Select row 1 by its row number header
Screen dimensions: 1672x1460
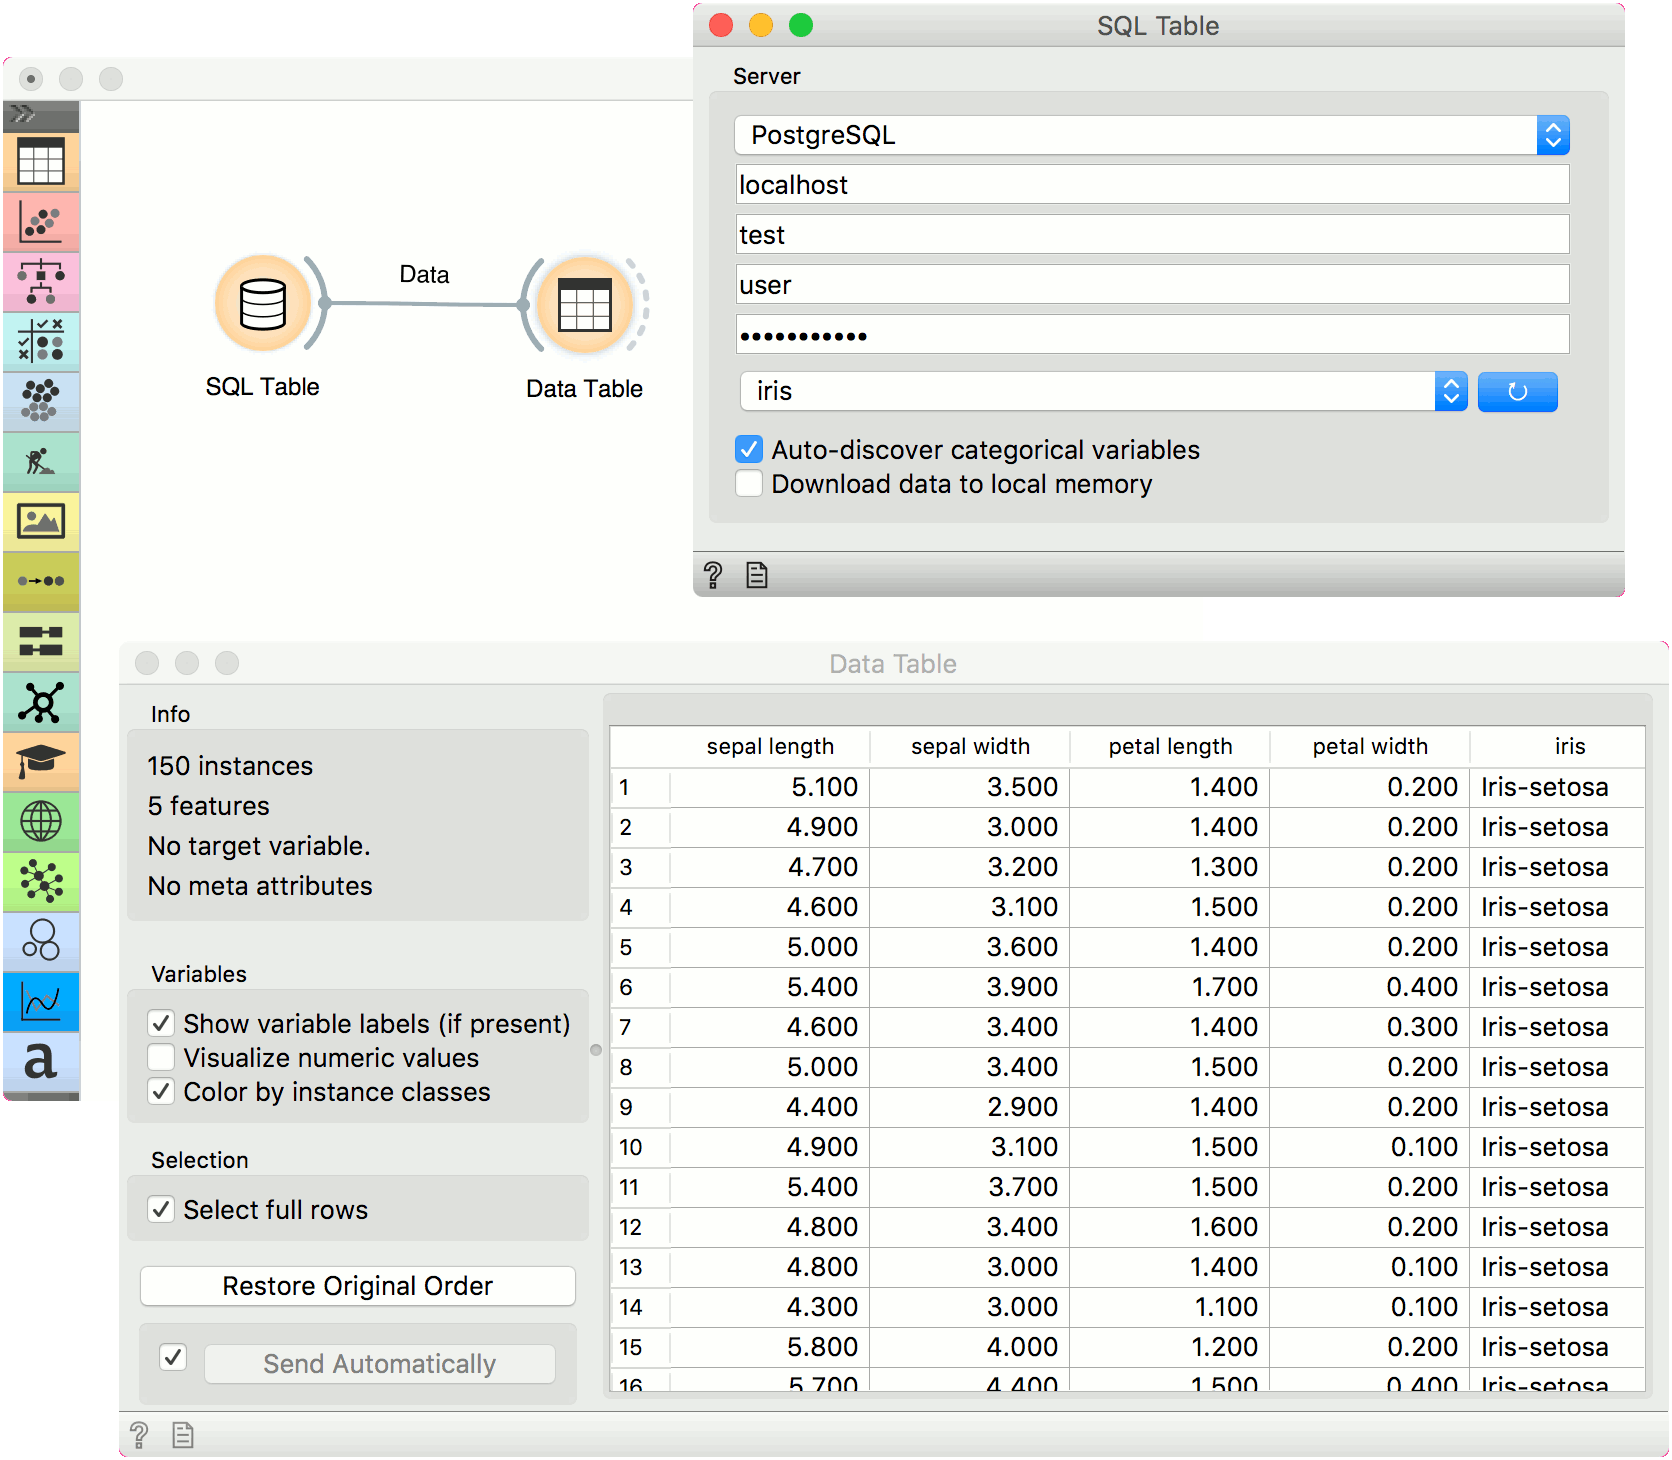point(640,787)
